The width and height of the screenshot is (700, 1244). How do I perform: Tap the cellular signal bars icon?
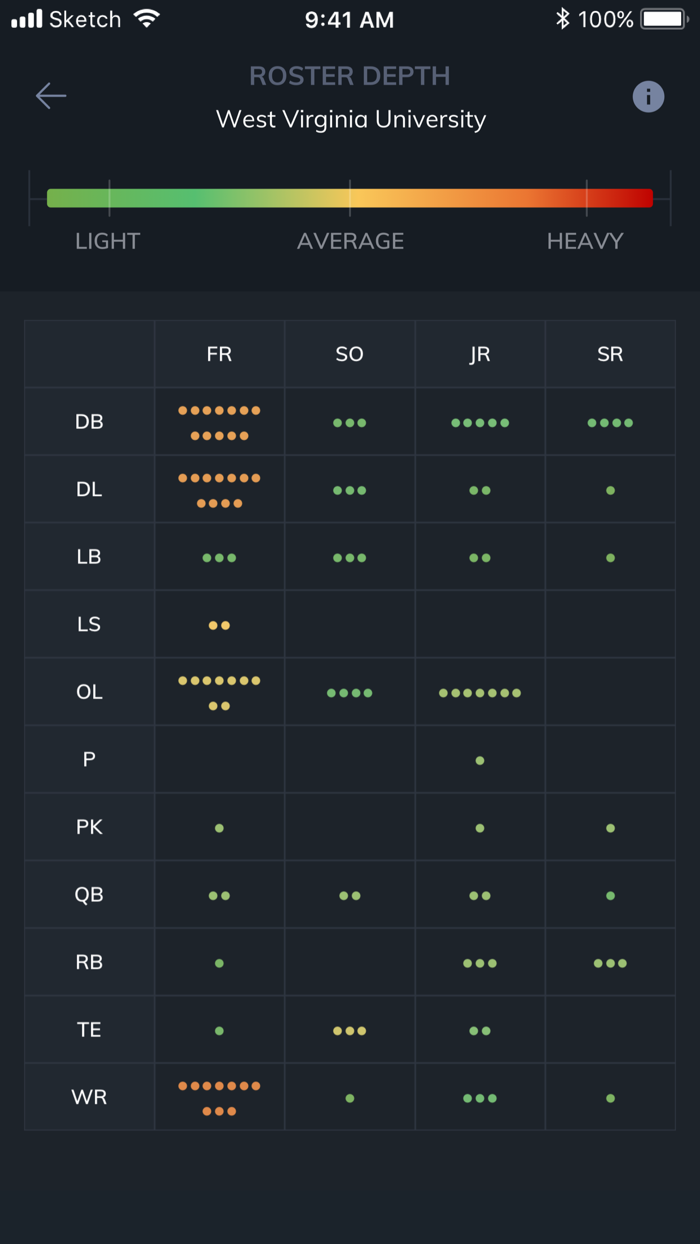pos(27,19)
